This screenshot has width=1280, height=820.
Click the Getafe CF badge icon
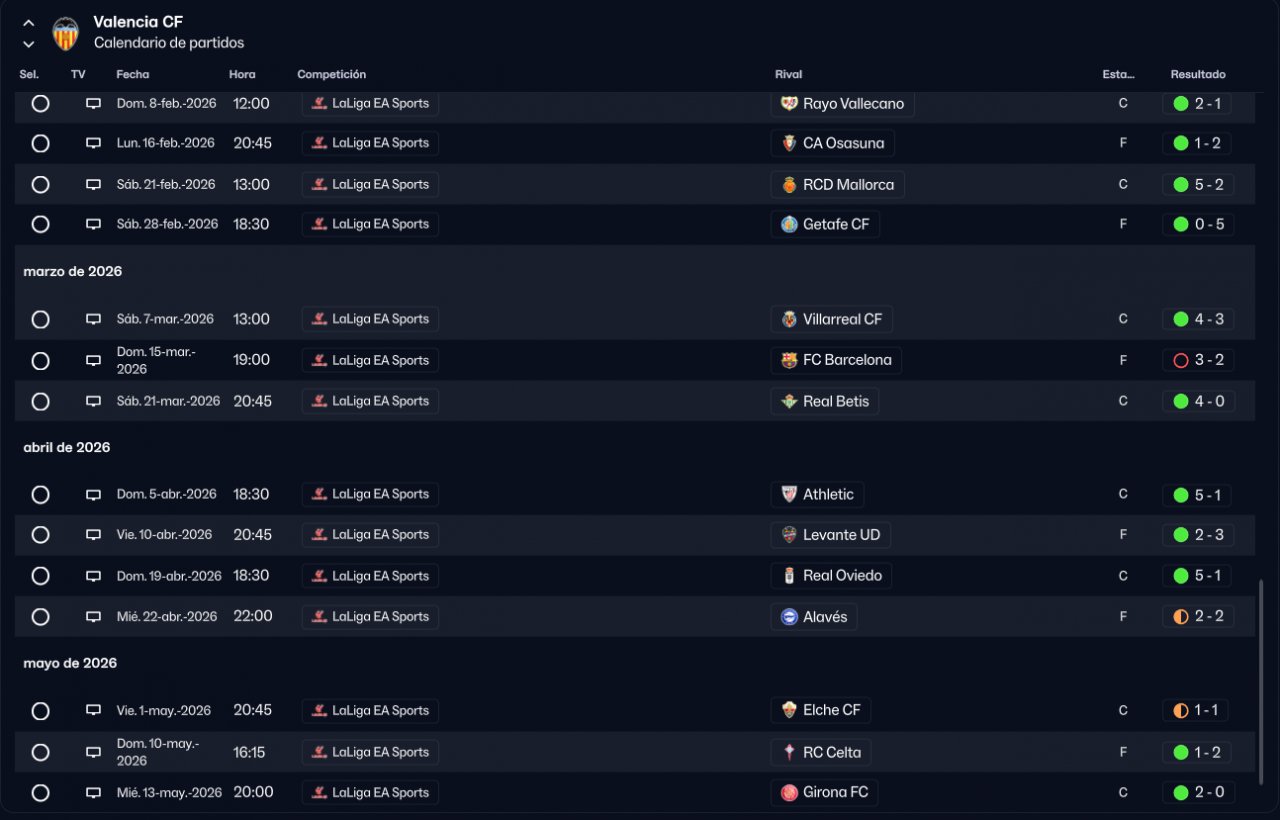tap(789, 224)
